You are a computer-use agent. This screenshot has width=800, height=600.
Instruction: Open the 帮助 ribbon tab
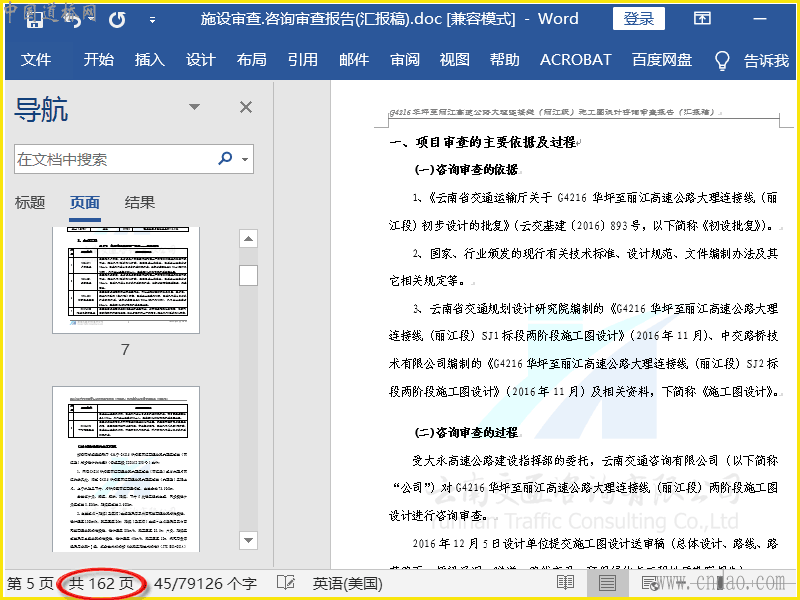pyautogui.click(x=505, y=60)
